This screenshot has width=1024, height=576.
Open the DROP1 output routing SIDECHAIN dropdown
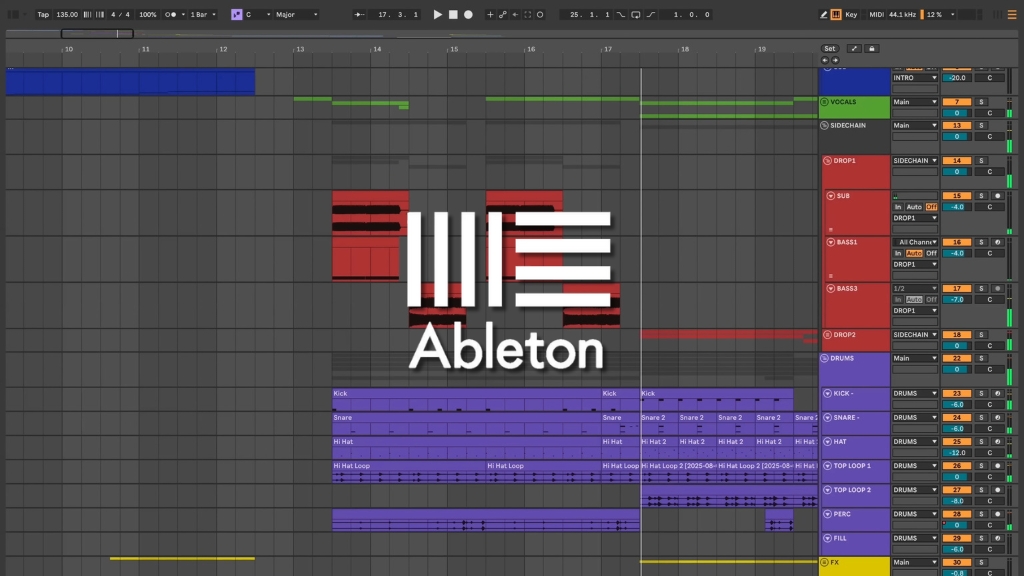point(915,160)
